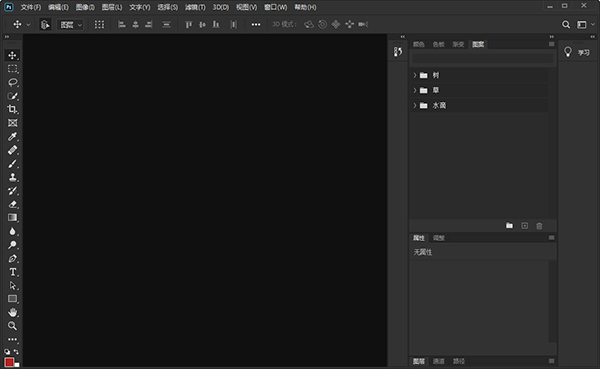Open the History panel icon
The image size is (600, 369).
point(398,52)
